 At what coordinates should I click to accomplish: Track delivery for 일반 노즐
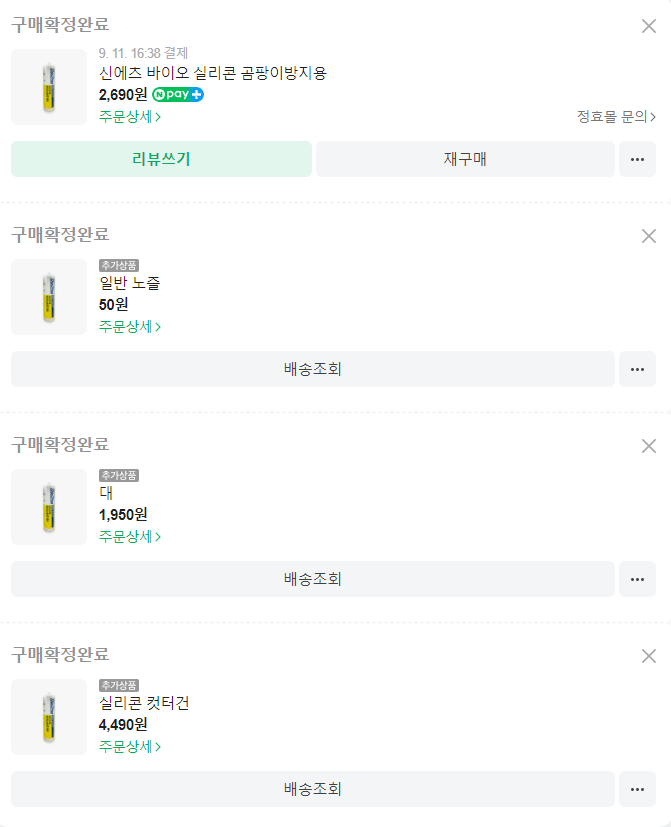click(312, 369)
